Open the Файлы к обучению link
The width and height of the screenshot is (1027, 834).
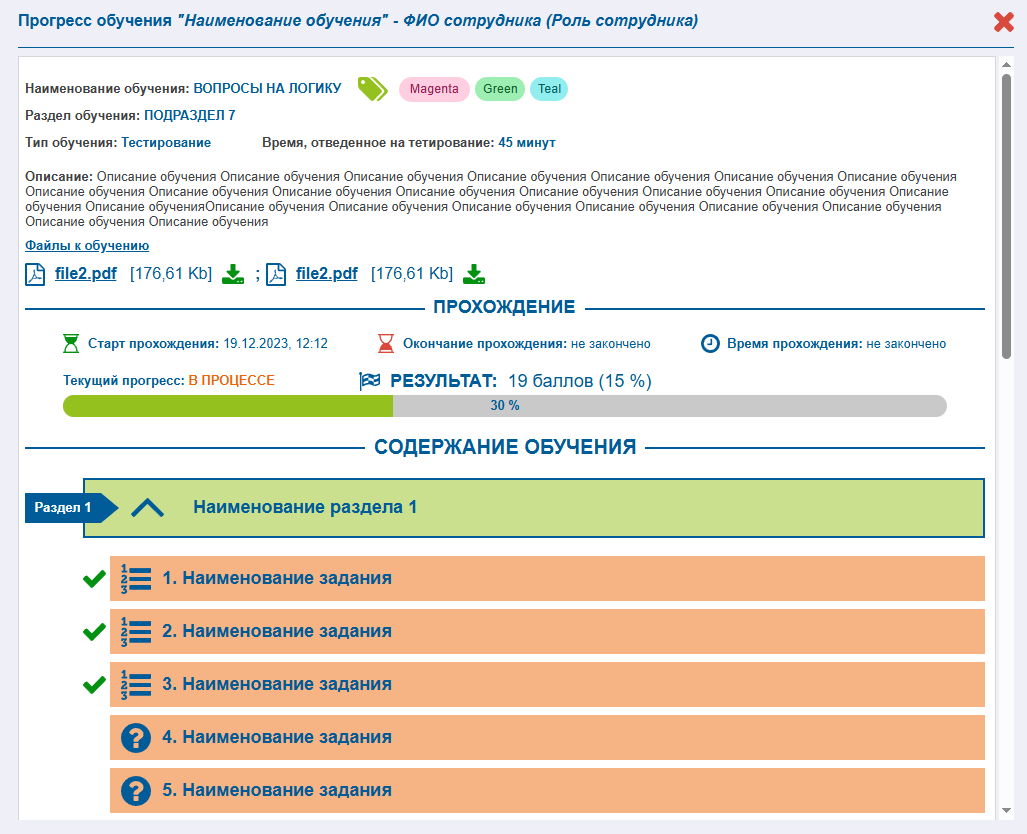pyautogui.click(x=87, y=246)
